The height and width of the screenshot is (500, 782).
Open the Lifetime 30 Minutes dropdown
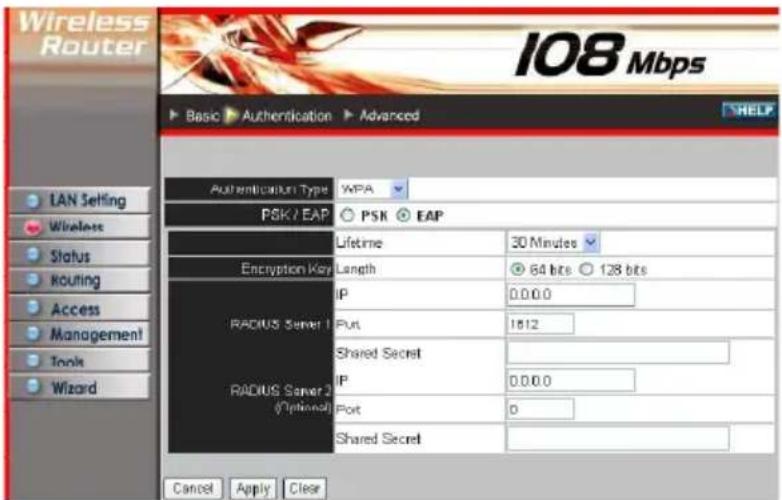click(x=554, y=243)
